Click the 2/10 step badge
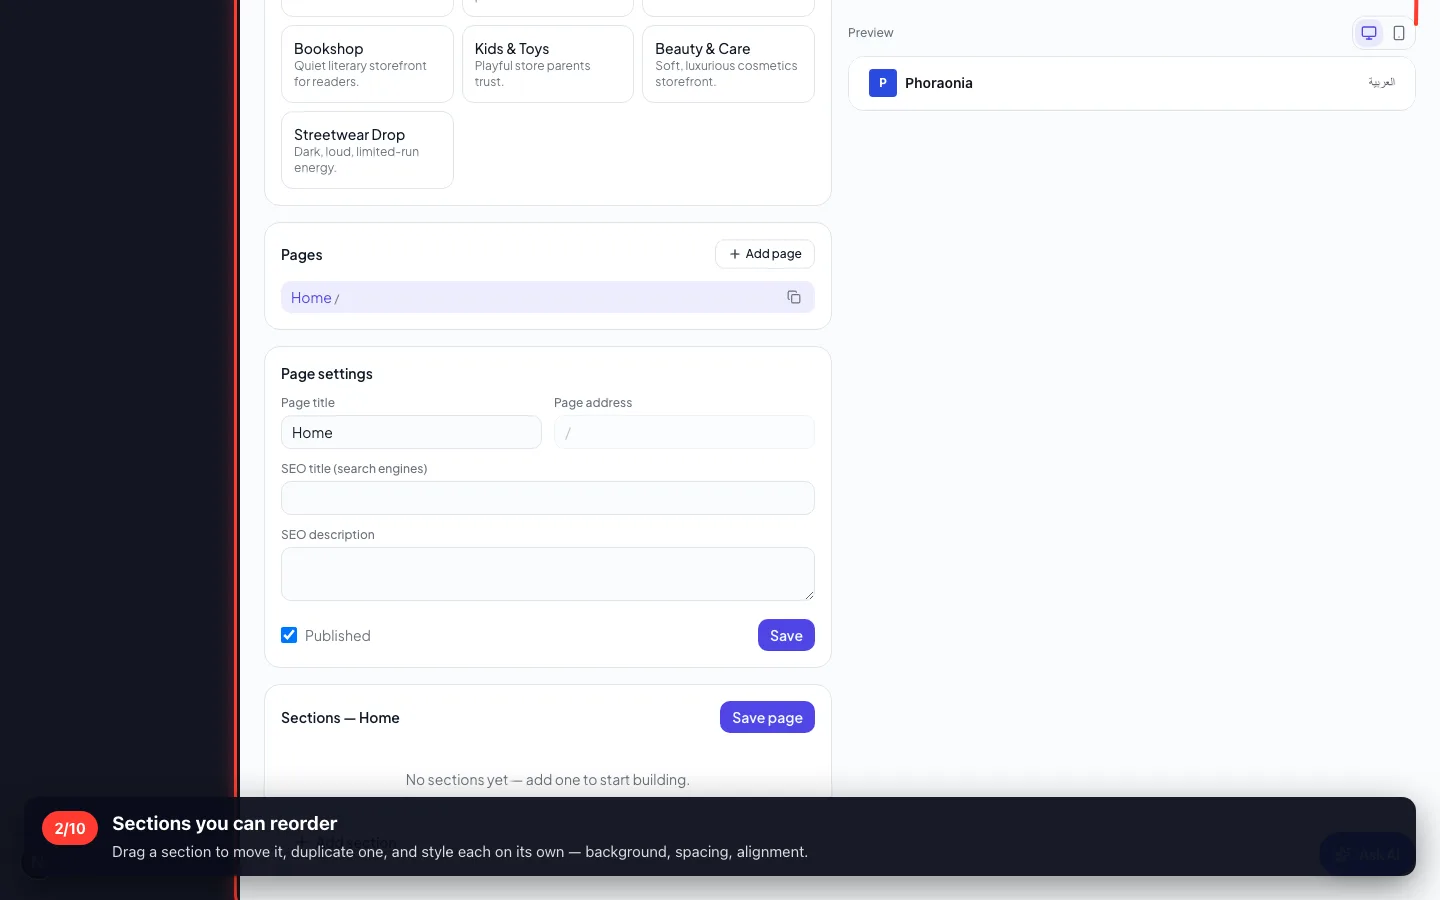The width and height of the screenshot is (1440, 900). (70, 828)
